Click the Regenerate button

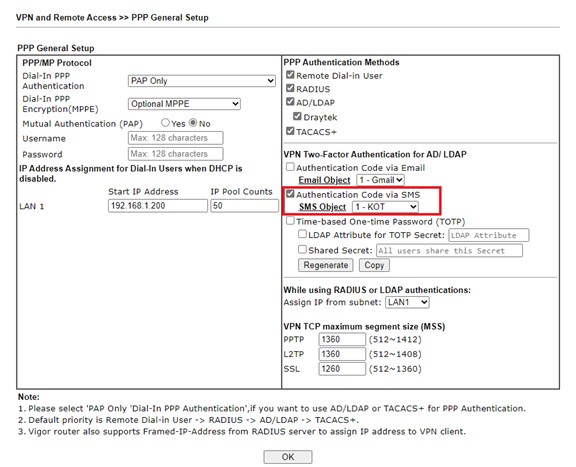pos(325,265)
